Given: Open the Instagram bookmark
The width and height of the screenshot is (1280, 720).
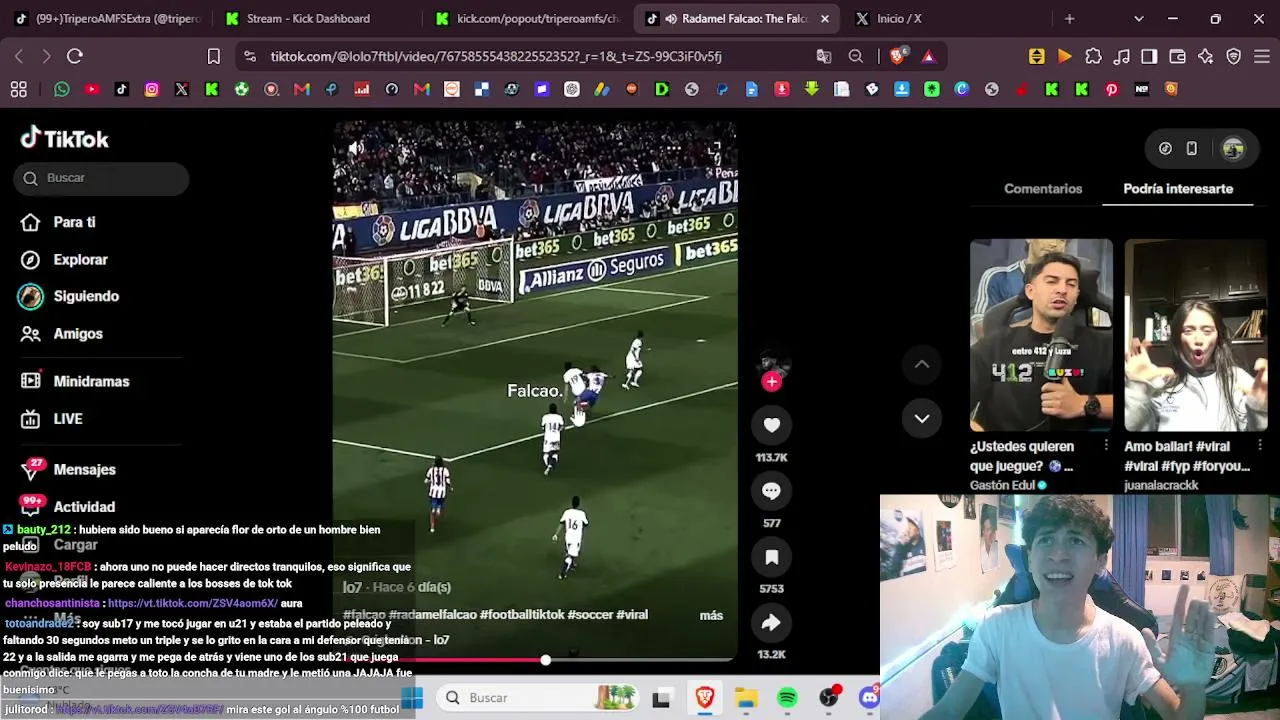Looking at the screenshot, I should tap(152, 89).
